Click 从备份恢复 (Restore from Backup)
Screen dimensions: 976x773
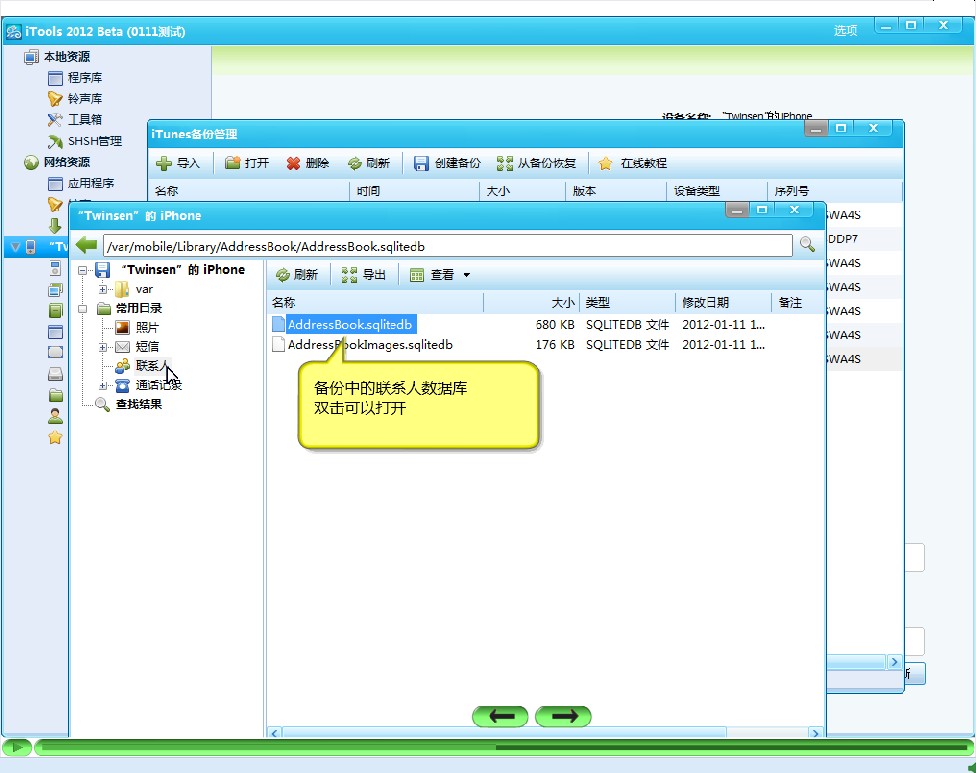pos(537,163)
